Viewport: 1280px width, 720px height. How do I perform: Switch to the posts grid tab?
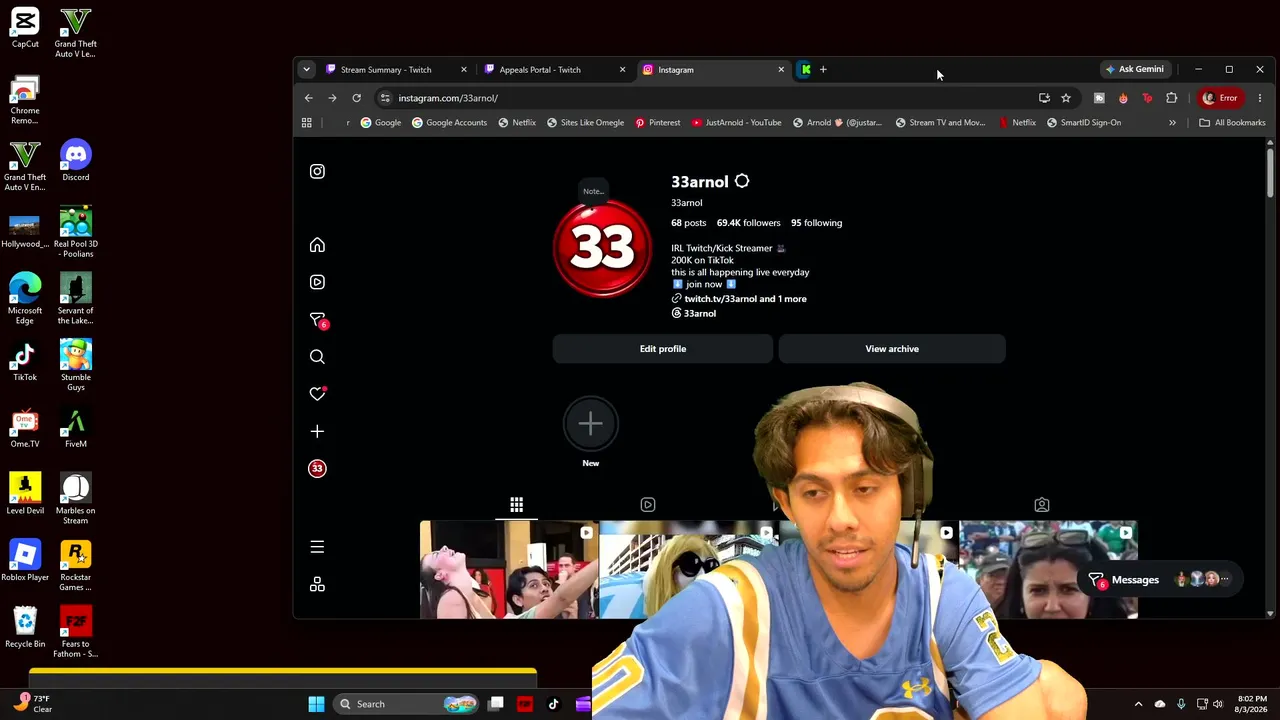coord(516,505)
